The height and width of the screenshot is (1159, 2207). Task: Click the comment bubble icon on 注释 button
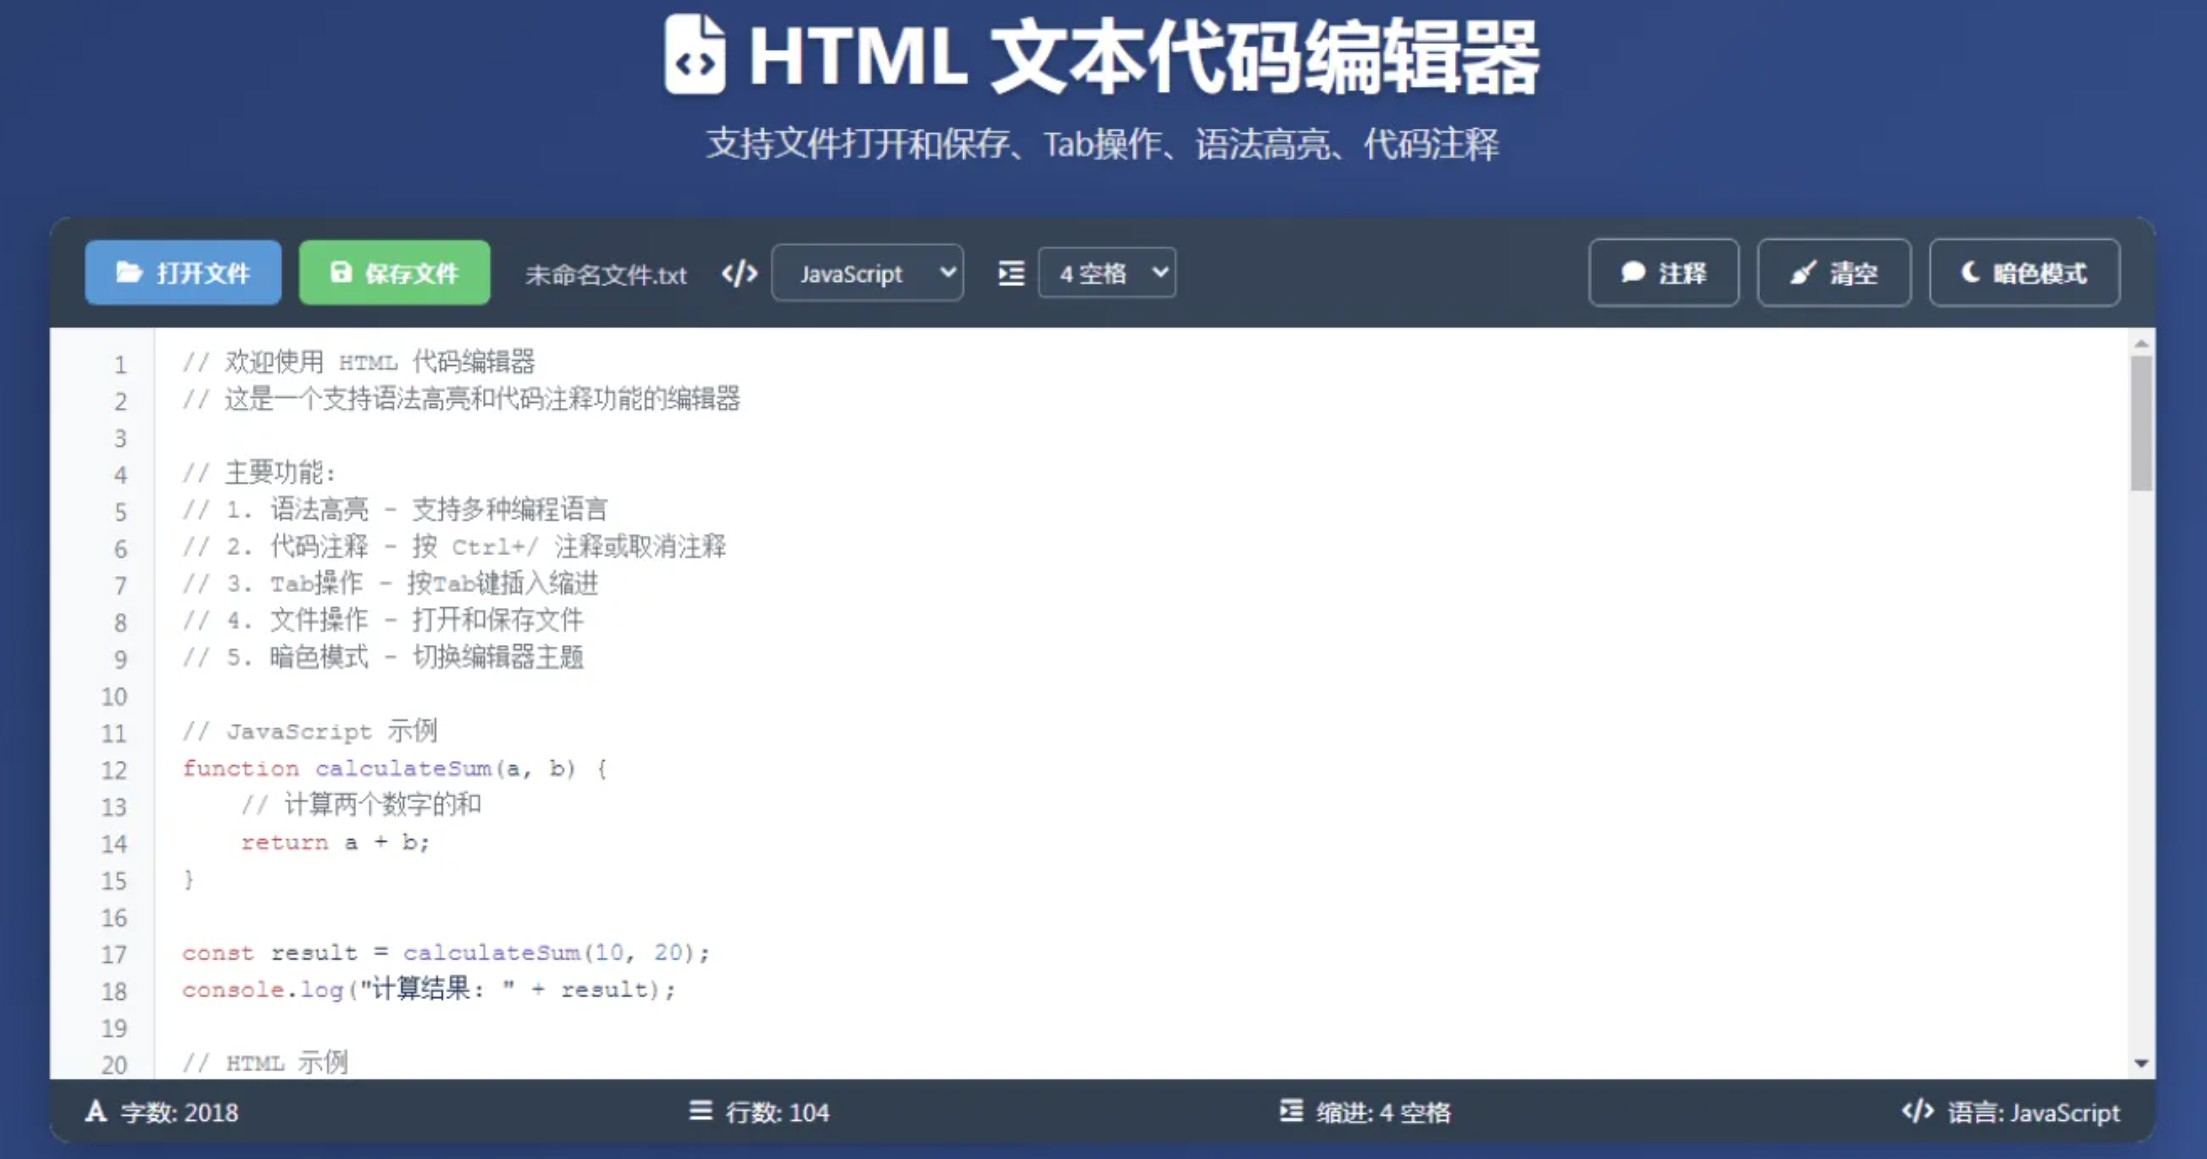coord(1634,273)
